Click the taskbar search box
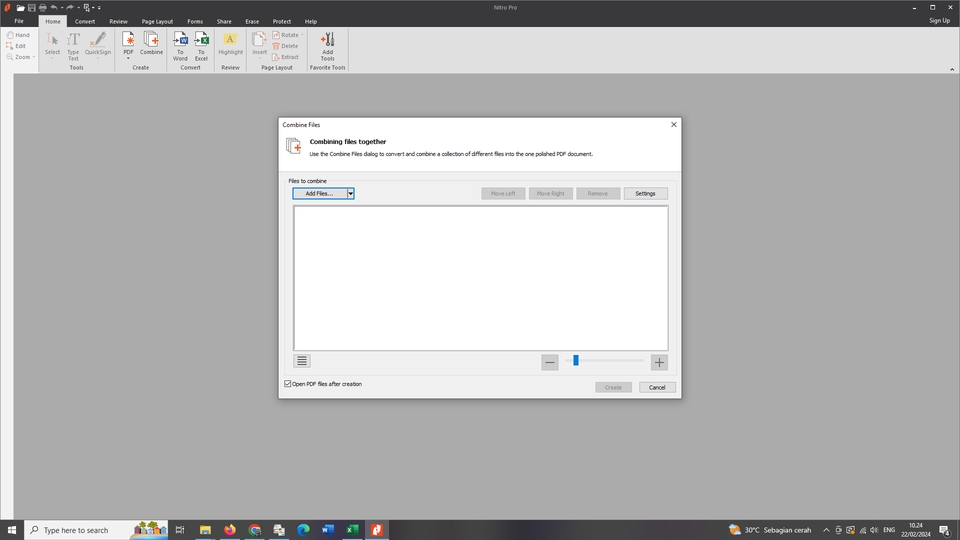 coord(96,530)
